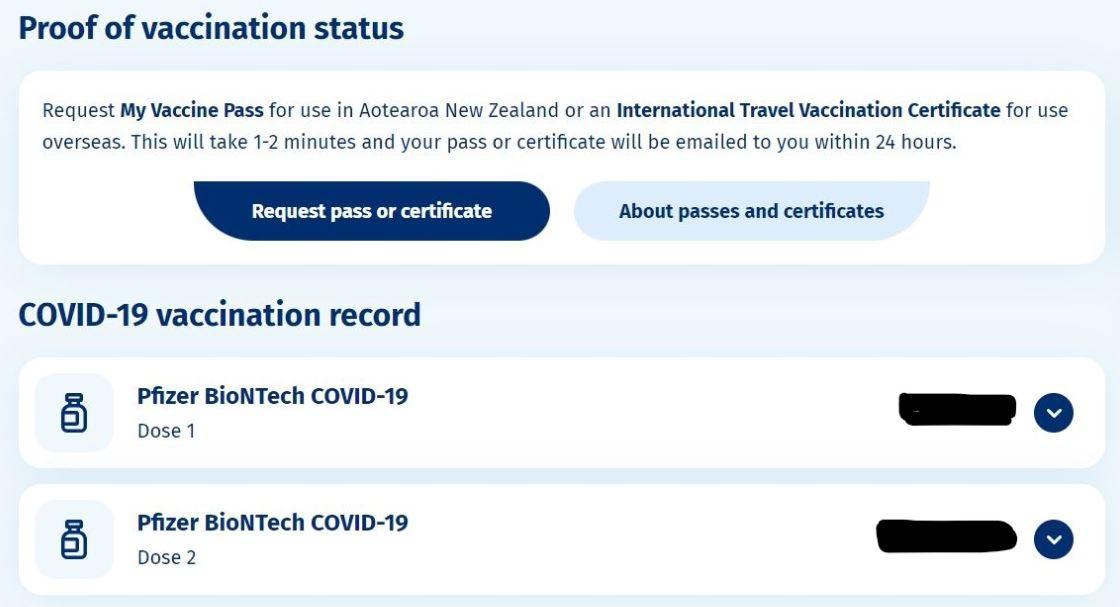This screenshot has height=607, width=1120.
Task: Select the Pfizer BioNTech COVID-19 title for Dose 2
Action: click(272, 522)
